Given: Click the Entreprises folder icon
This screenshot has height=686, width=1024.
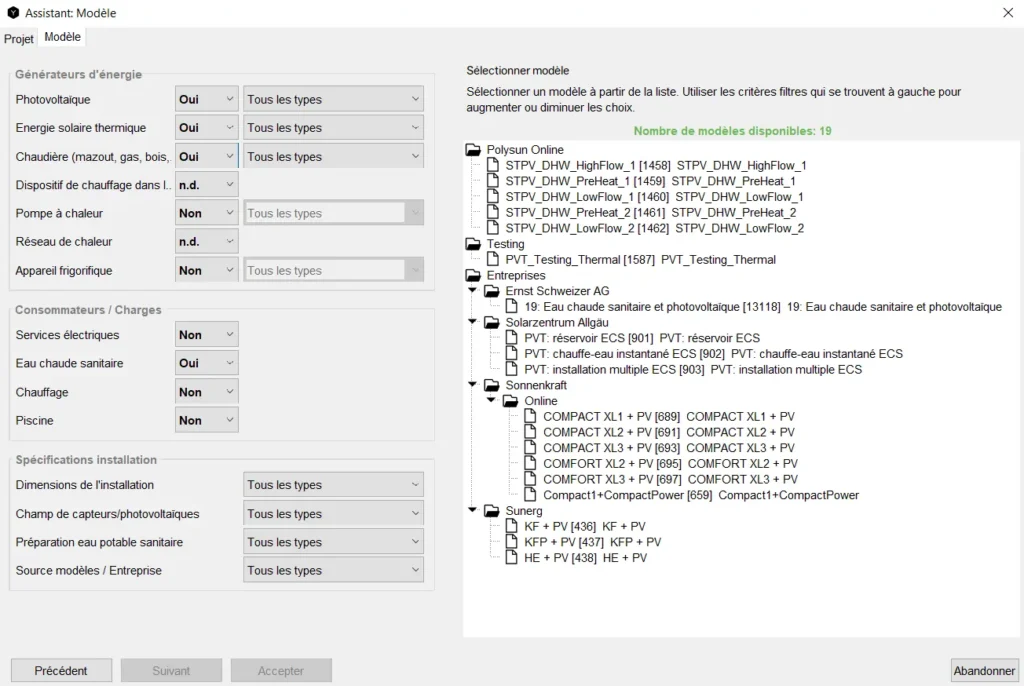Looking at the screenshot, I should pos(474,275).
